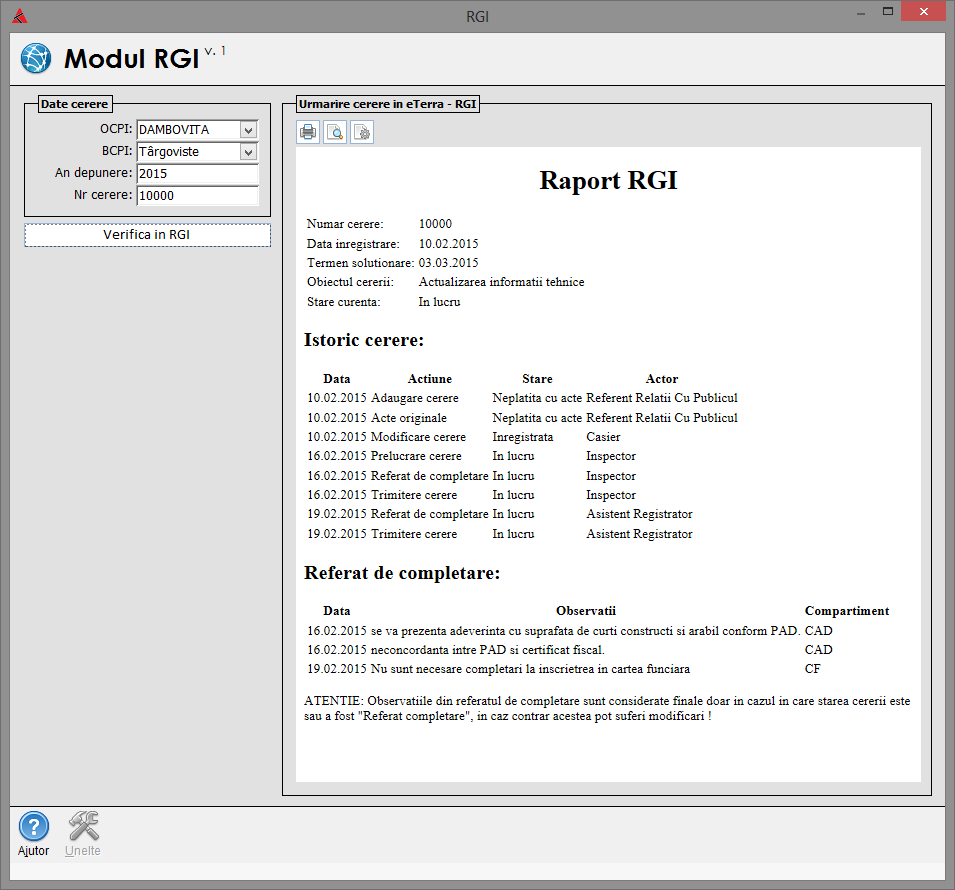
Task: Click the Modul RGI globe logo
Action: [x=36, y=59]
